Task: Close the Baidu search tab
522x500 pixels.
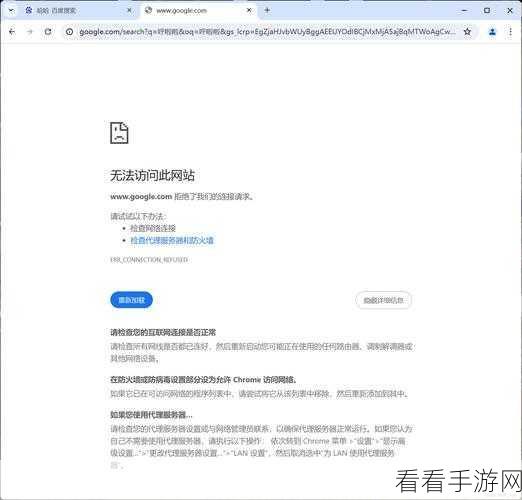Action: tap(130, 11)
